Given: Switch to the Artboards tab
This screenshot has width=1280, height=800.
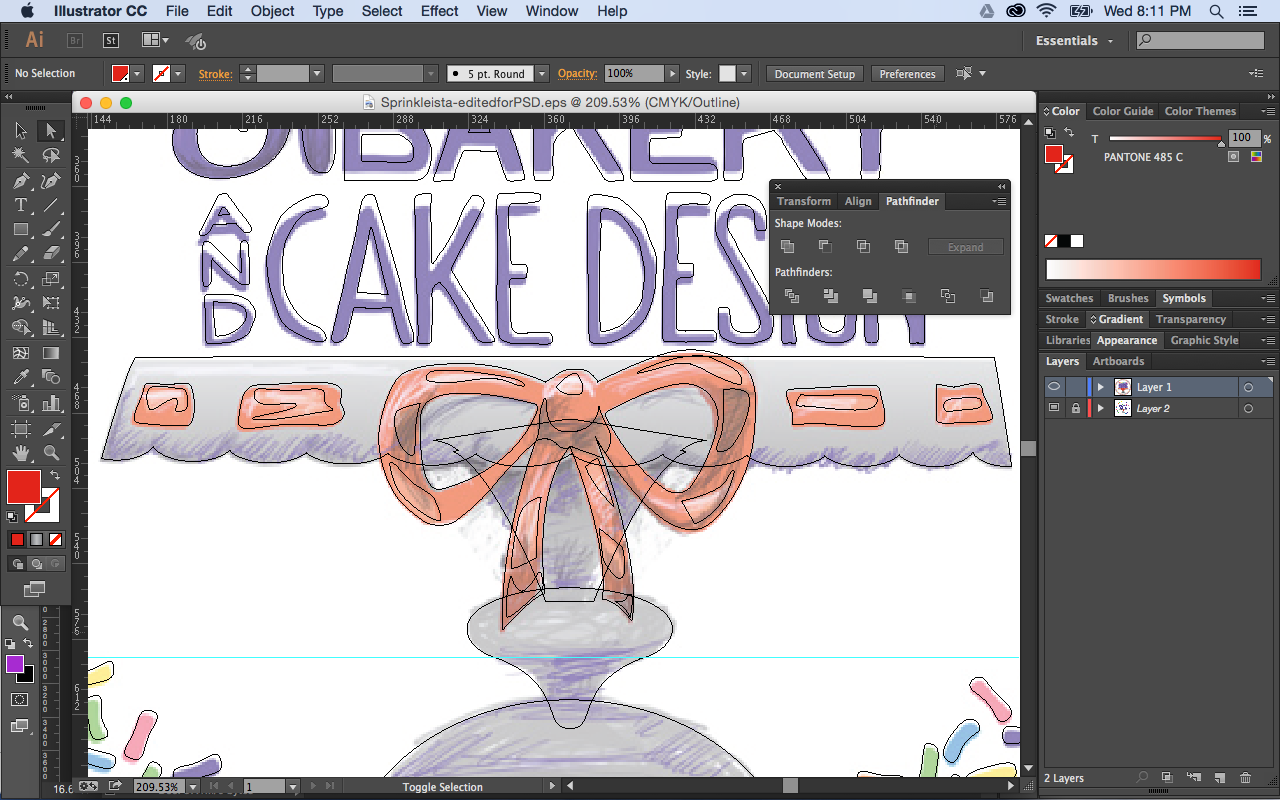Looking at the screenshot, I should coord(1118,361).
